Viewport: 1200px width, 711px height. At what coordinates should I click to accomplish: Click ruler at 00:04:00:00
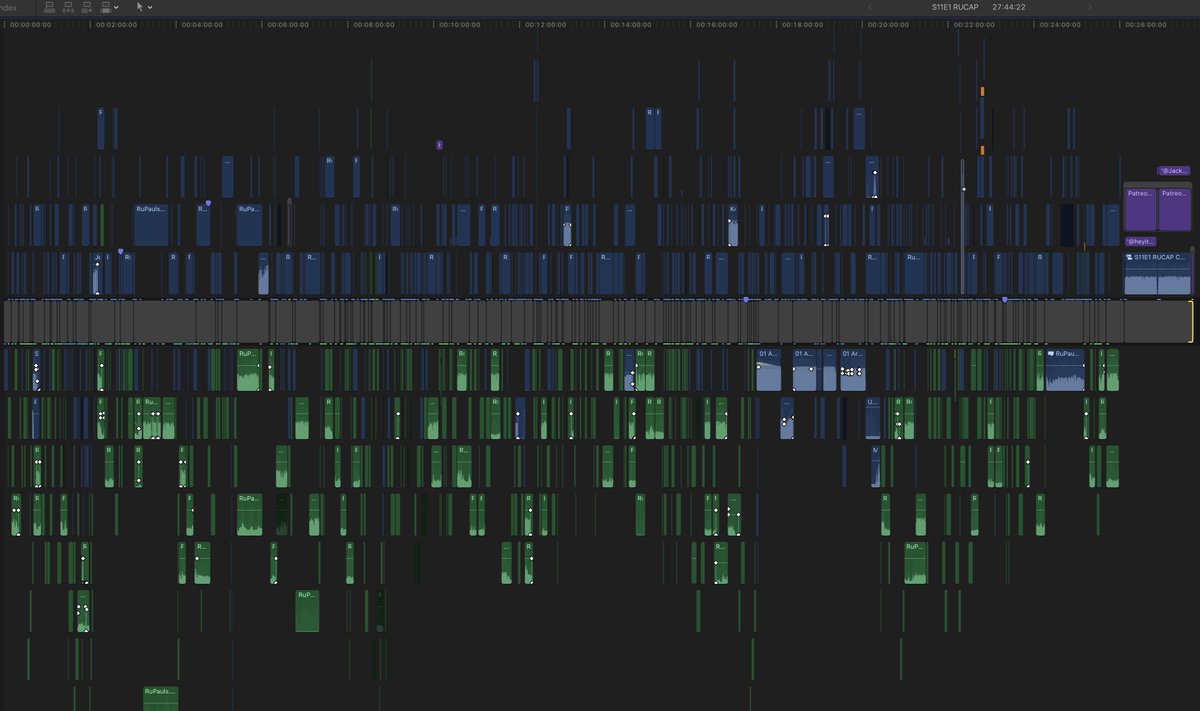(x=202, y=24)
